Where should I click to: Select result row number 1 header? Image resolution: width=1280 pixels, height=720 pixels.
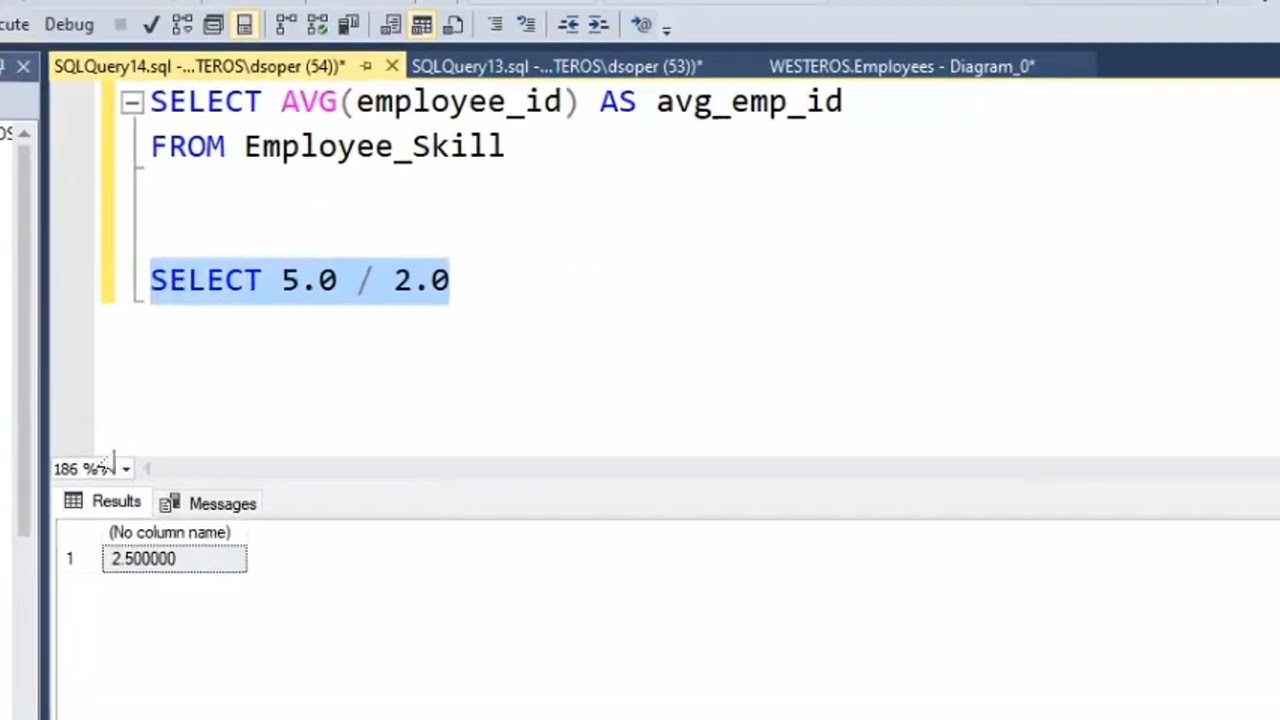(70, 558)
